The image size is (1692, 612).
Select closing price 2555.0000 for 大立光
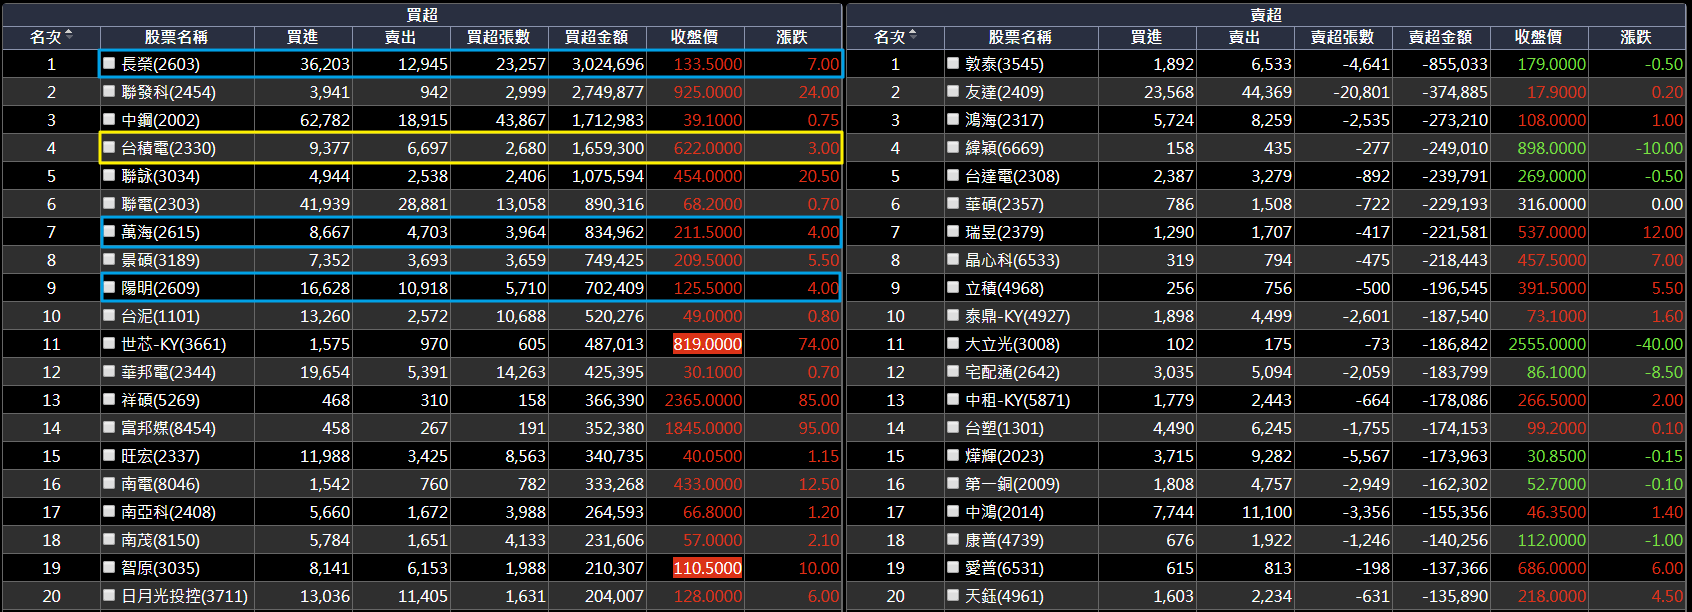(1547, 344)
